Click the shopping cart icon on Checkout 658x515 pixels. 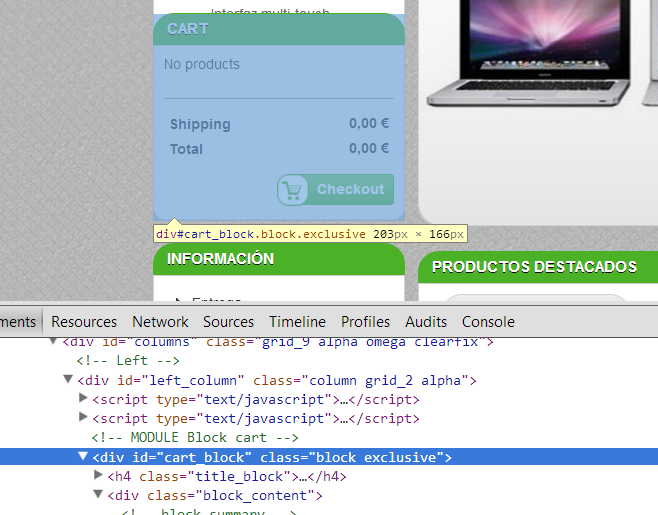click(292, 190)
